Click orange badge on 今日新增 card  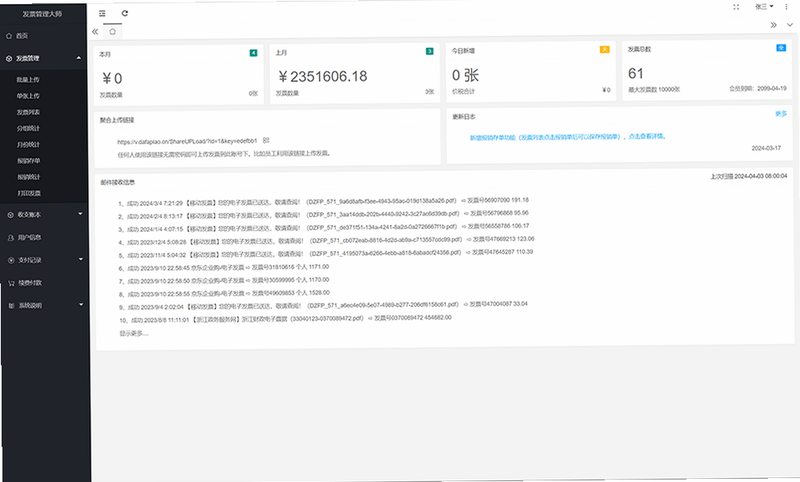pyautogui.click(x=605, y=49)
